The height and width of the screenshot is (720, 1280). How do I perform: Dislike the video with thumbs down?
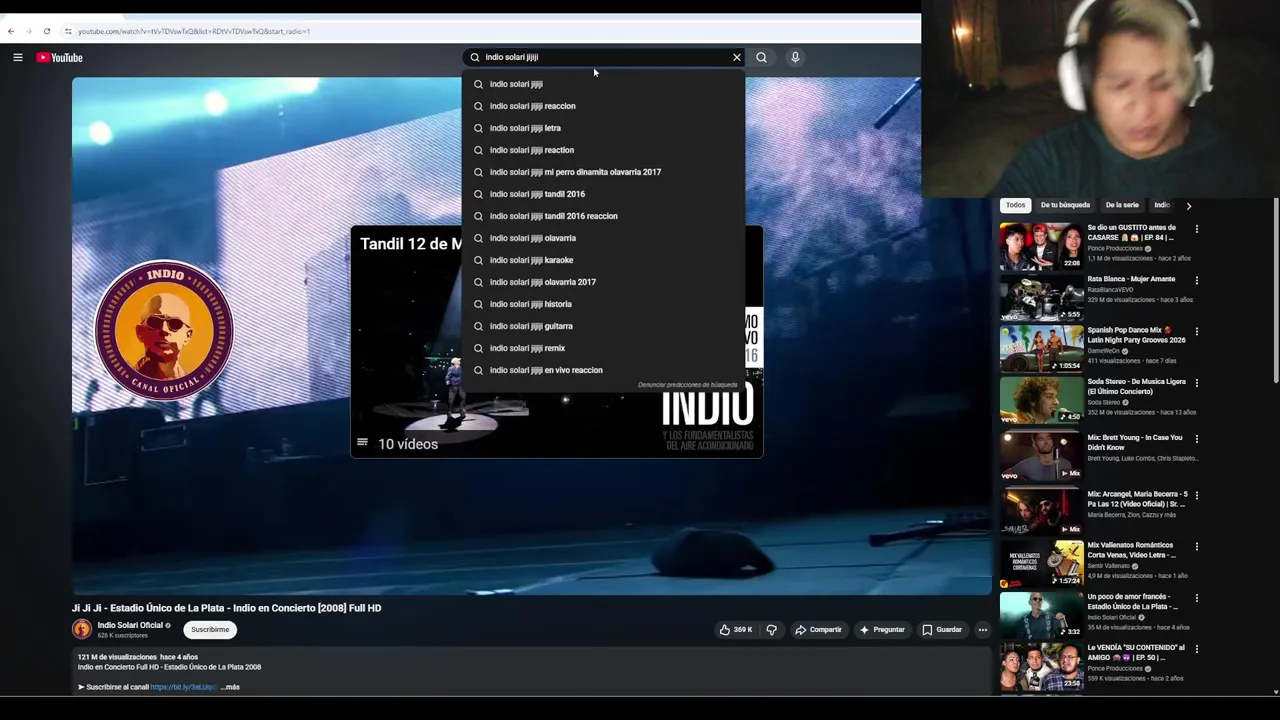click(x=771, y=630)
